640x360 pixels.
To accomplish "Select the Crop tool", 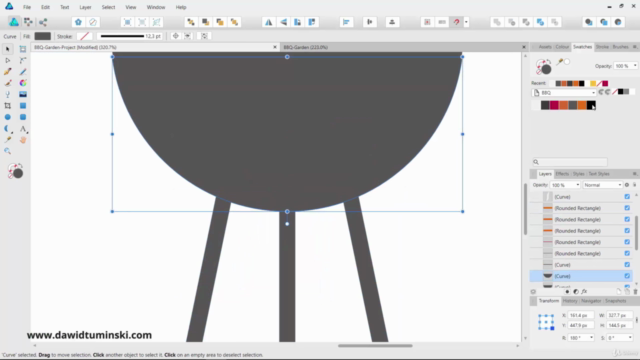I will (7, 106).
